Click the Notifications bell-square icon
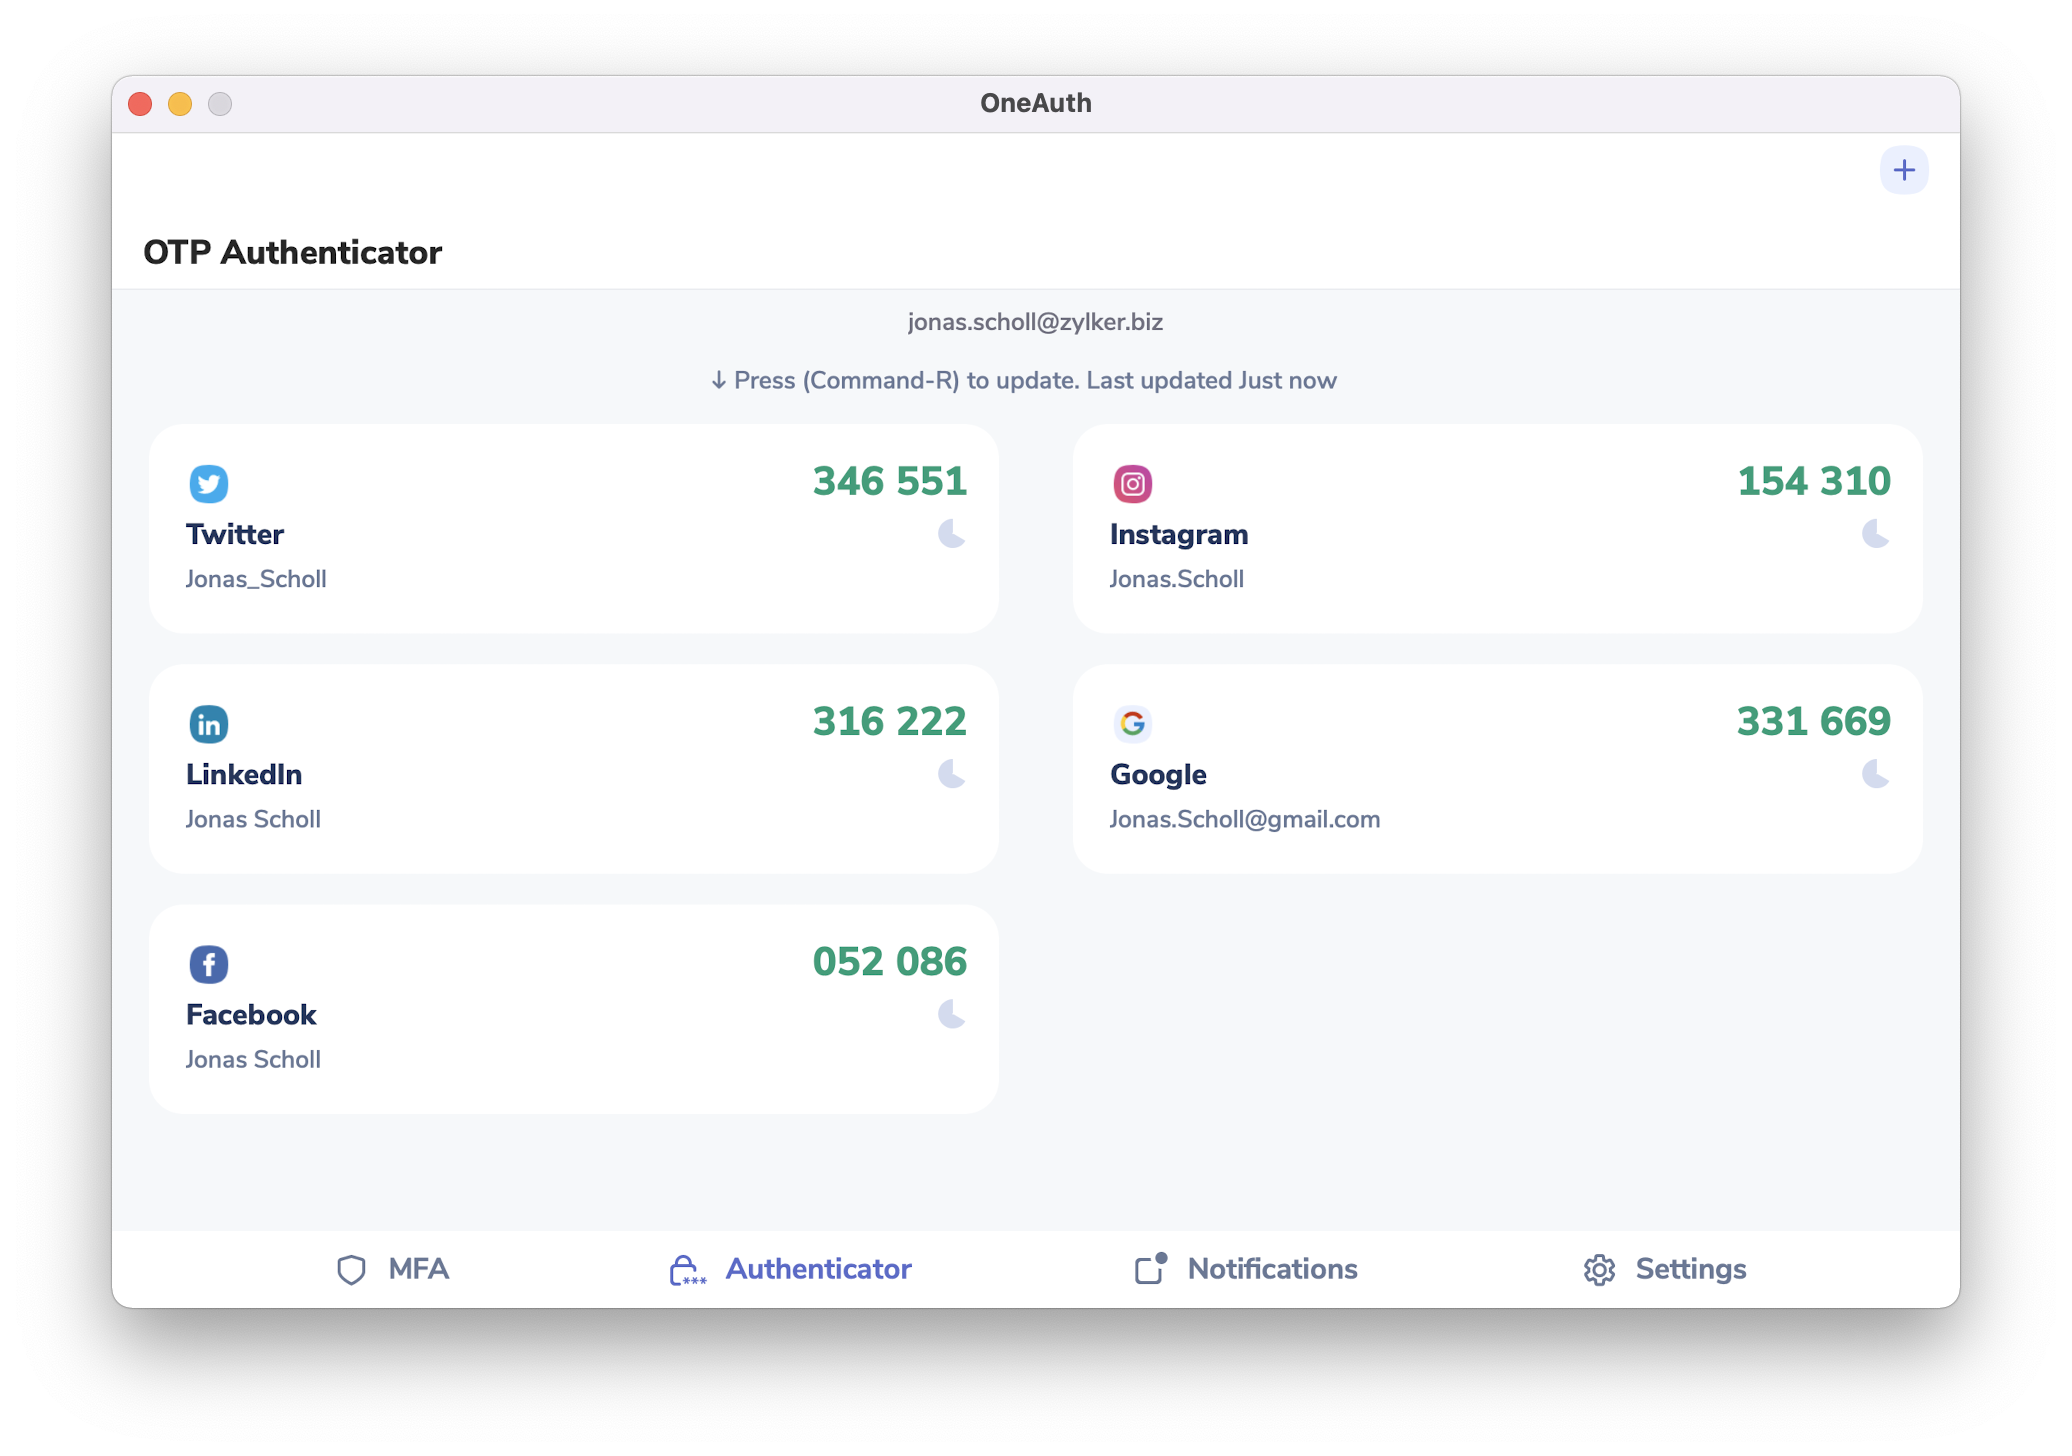This screenshot has height=1456, width=2072. pyautogui.click(x=1151, y=1268)
